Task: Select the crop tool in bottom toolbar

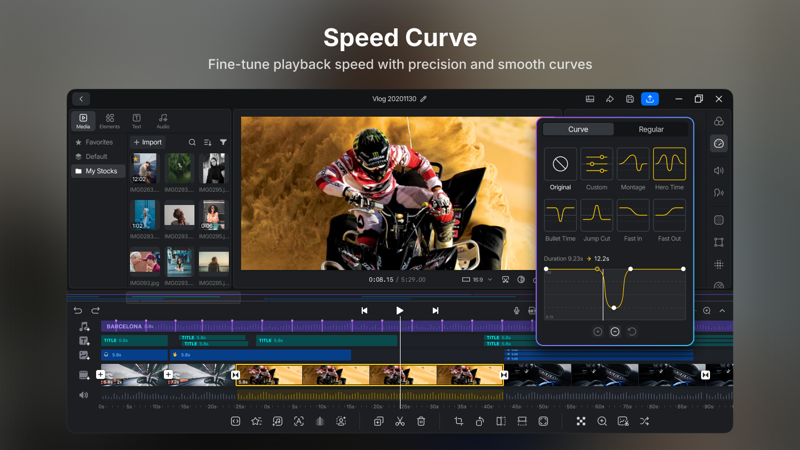Action: [459, 421]
